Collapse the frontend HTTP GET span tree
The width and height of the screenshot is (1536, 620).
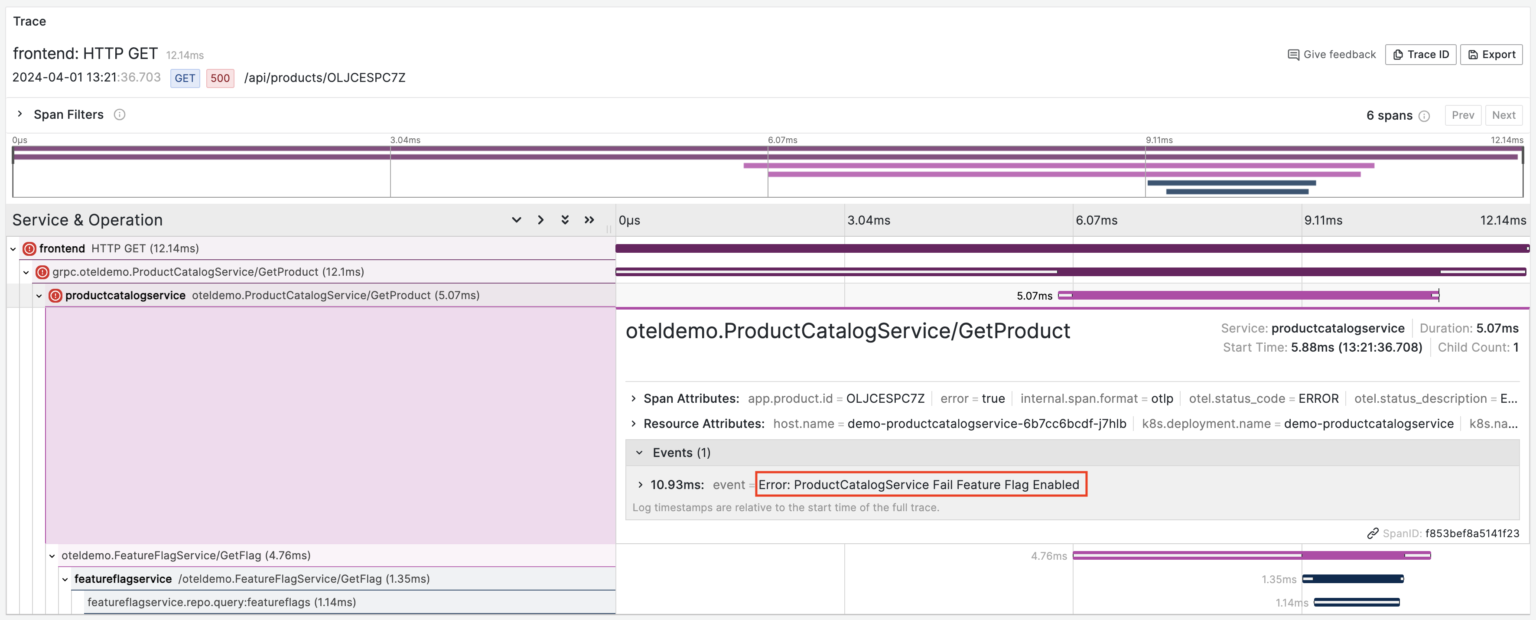tap(13, 248)
